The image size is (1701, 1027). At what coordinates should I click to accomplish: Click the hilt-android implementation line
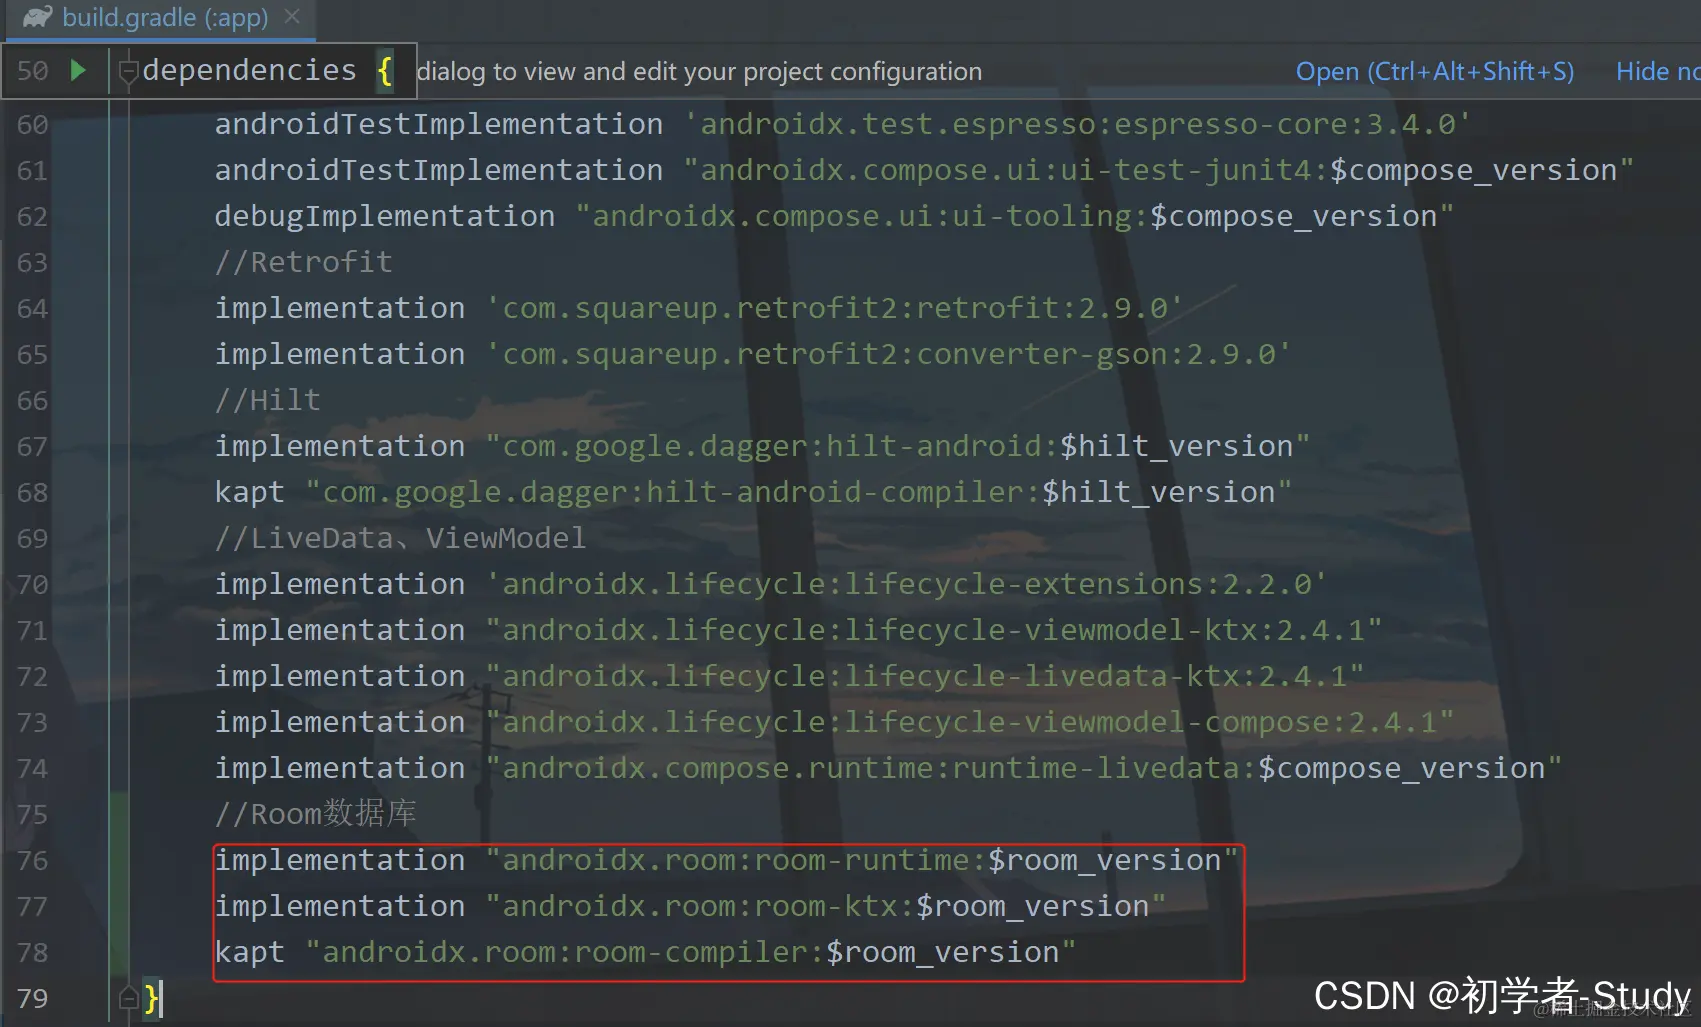pos(762,446)
